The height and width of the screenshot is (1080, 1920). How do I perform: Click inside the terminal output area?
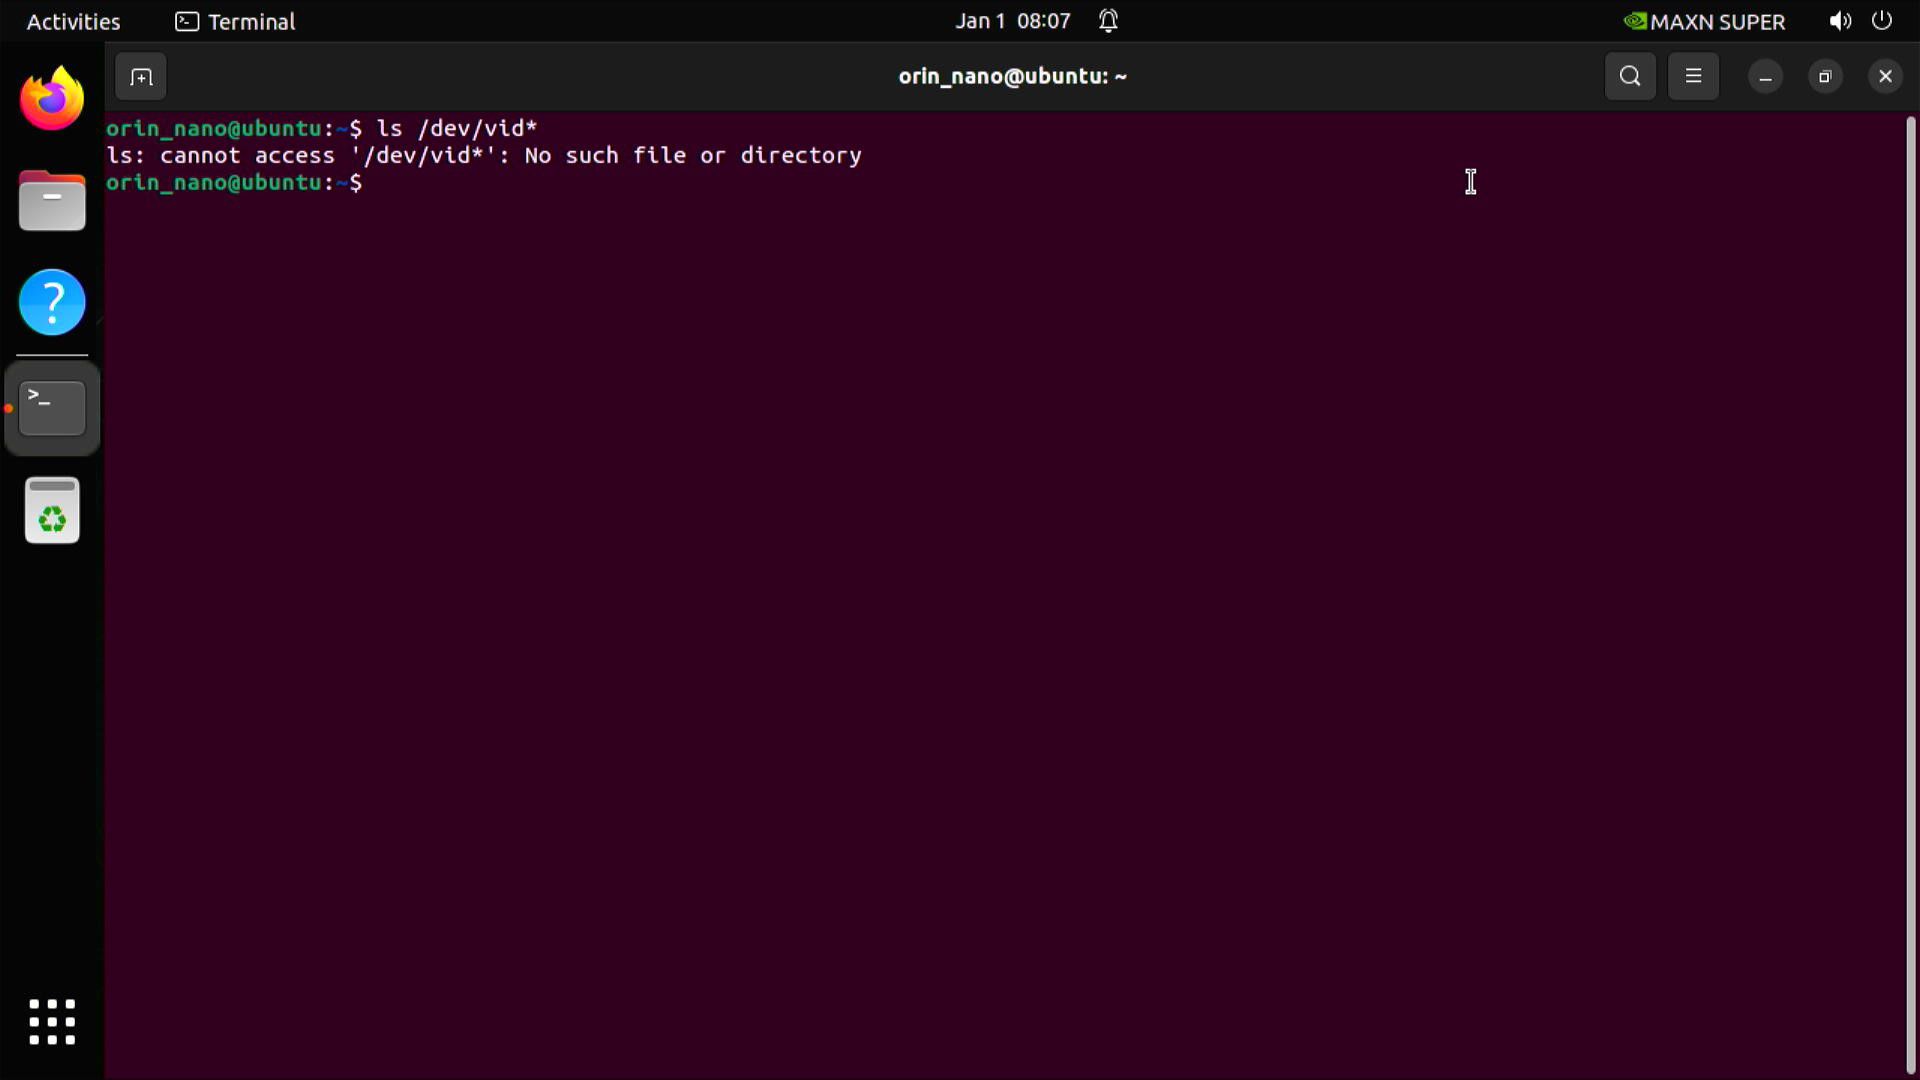pyautogui.click(x=900, y=500)
